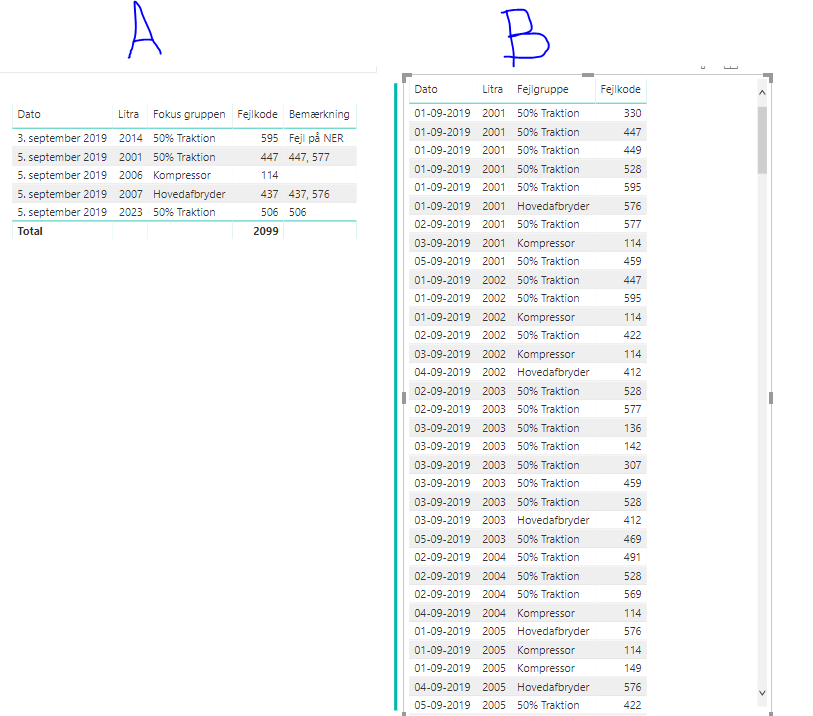This screenshot has width=813, height=716.
Task: Click Fejlkode 142 in table B
Action: pyautogui.click(x=633, y=446)
